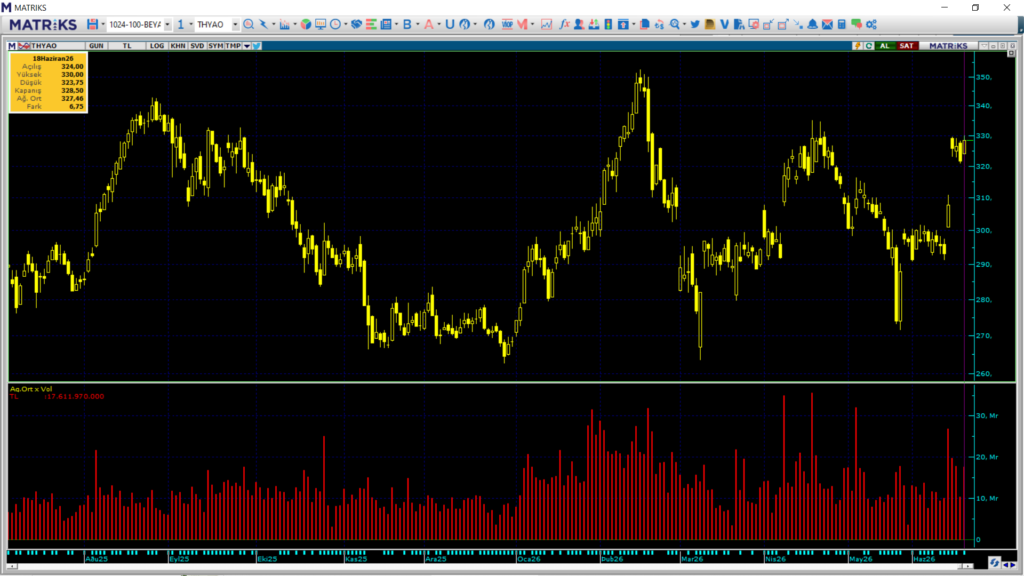Click the traffic light icon
The image size is (1024, 576).
608,24
